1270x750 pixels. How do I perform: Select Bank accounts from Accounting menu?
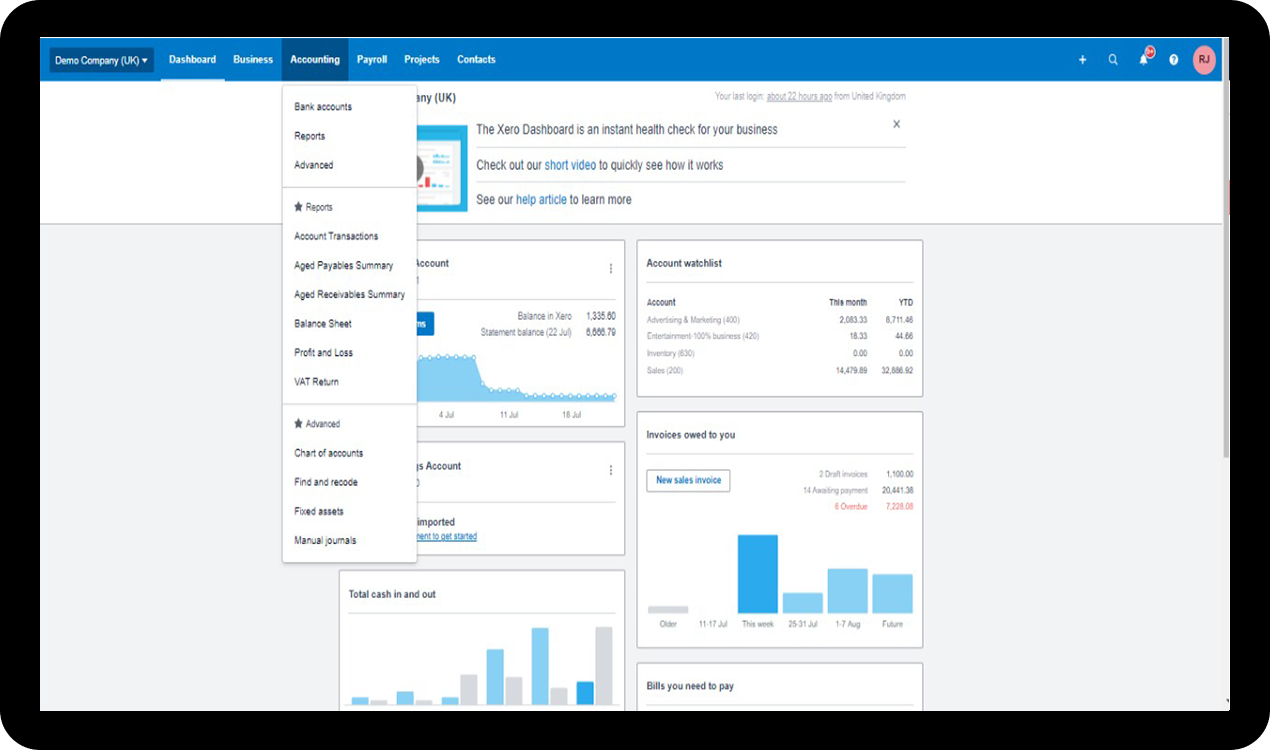tap(323, 107)
